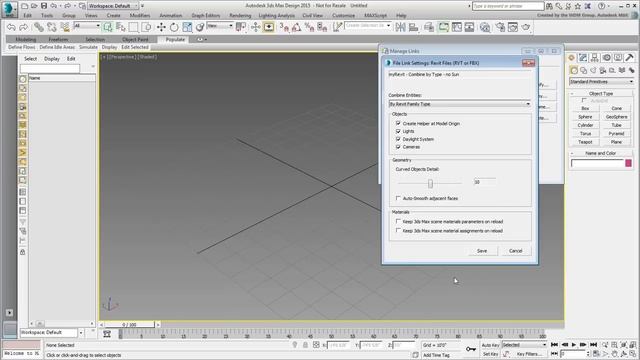Viewport: 640px width, 360px height.
Task: Toggle the 3D Snaps icon
Action: pyautogui.click(x=284, y=27)
